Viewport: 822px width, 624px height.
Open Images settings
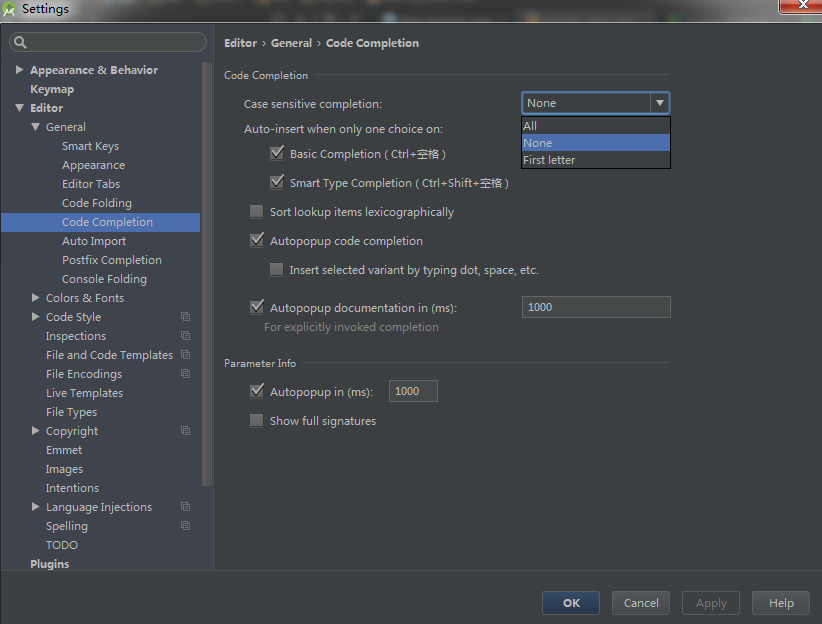click(64, 469)
